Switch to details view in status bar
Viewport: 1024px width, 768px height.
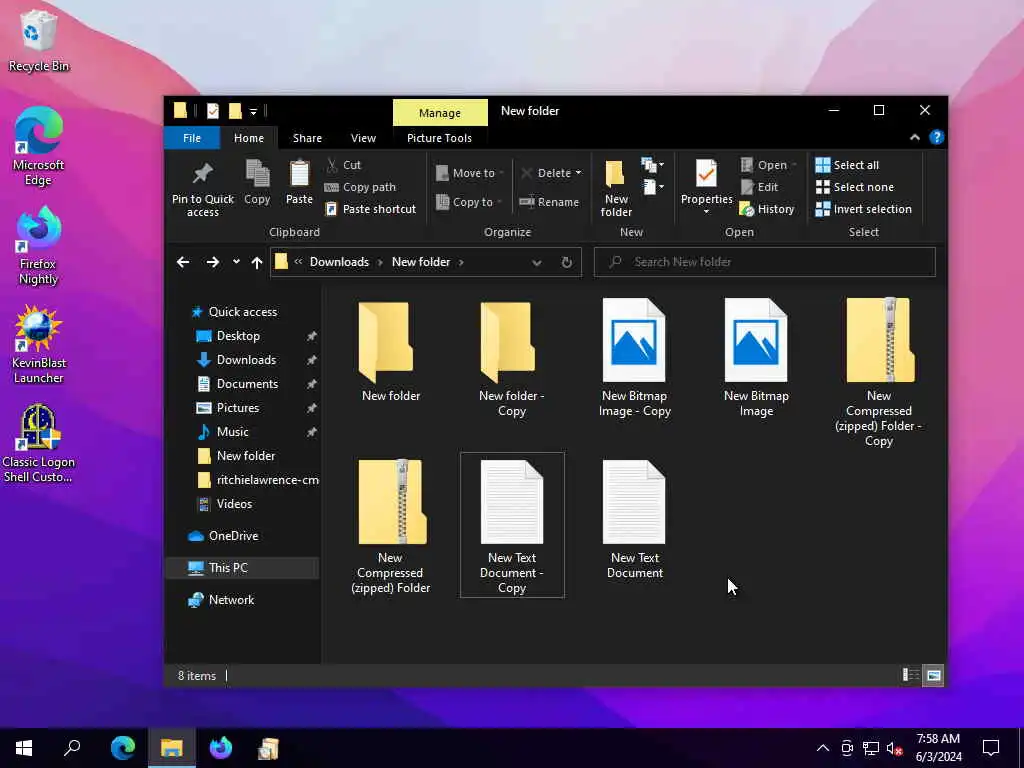[910, 675]
